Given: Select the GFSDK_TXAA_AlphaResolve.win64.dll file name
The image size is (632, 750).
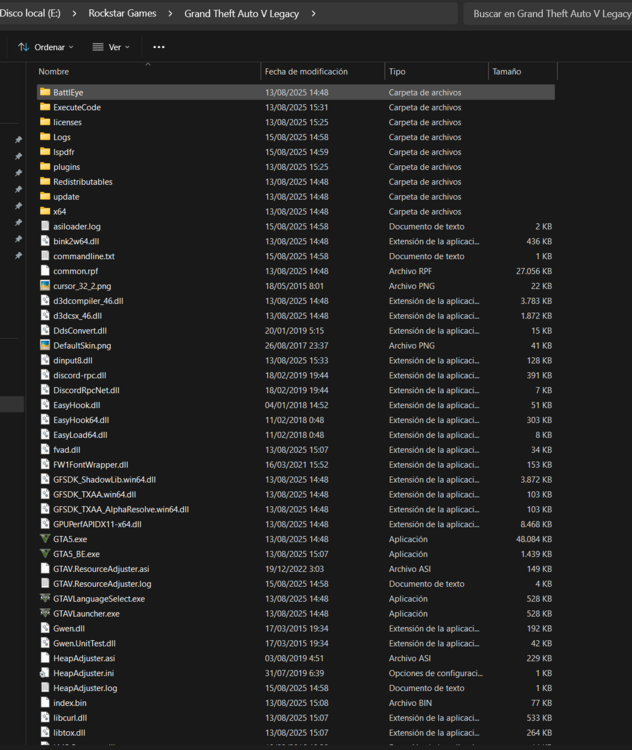Looking at the screenshot, I should click(121, 509).
